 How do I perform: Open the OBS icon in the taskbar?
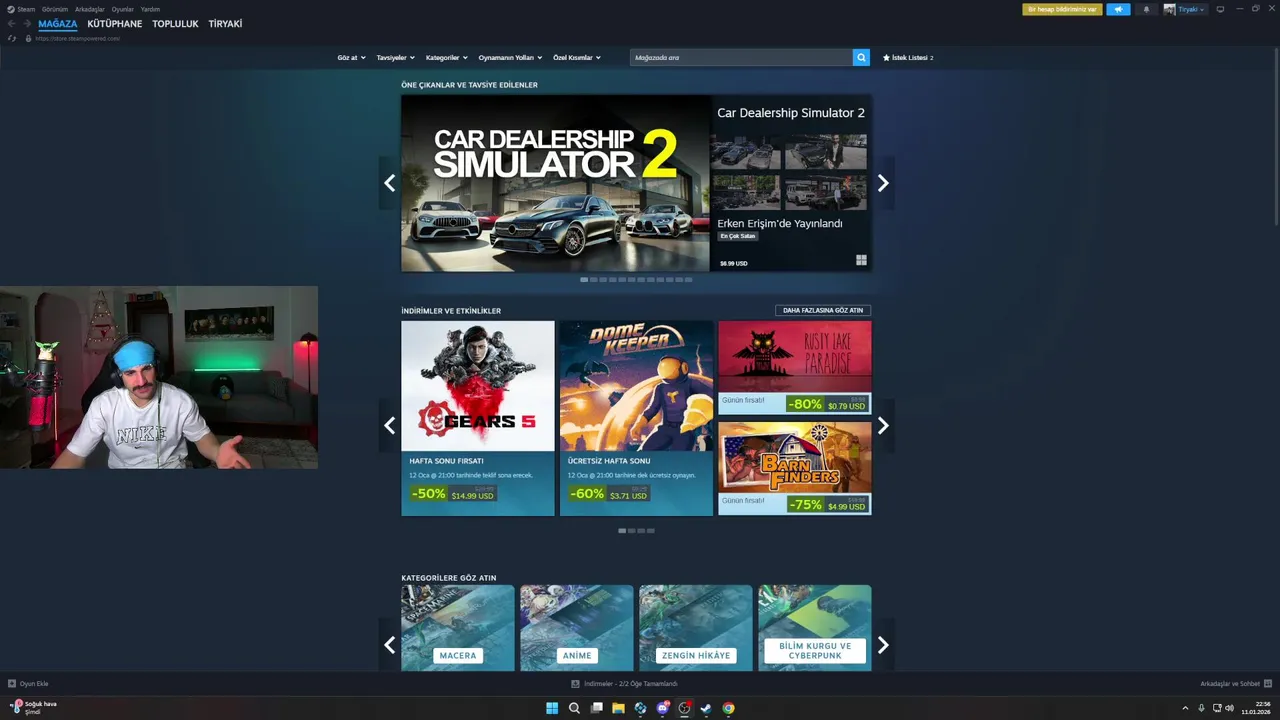(684, 708)
